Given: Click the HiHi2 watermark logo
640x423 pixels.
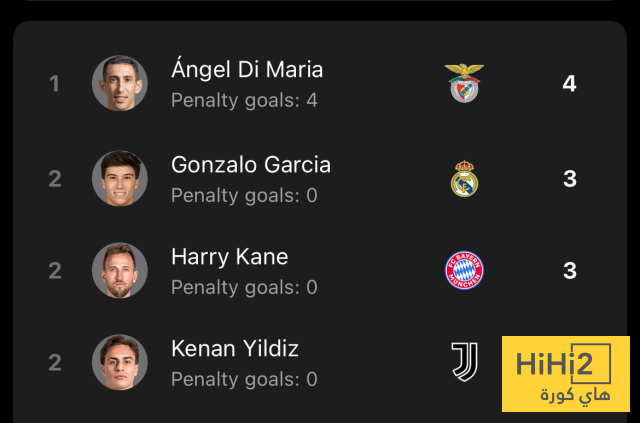Looking at the screenshot, I should pyautogui.click(x=565, y=374).
